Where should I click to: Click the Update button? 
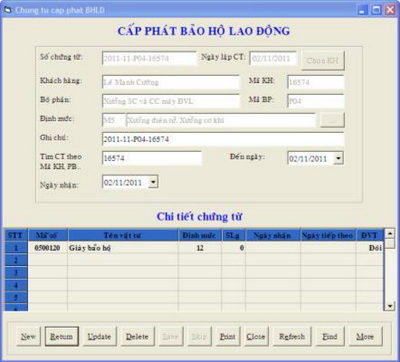click(x=99, y=336)
